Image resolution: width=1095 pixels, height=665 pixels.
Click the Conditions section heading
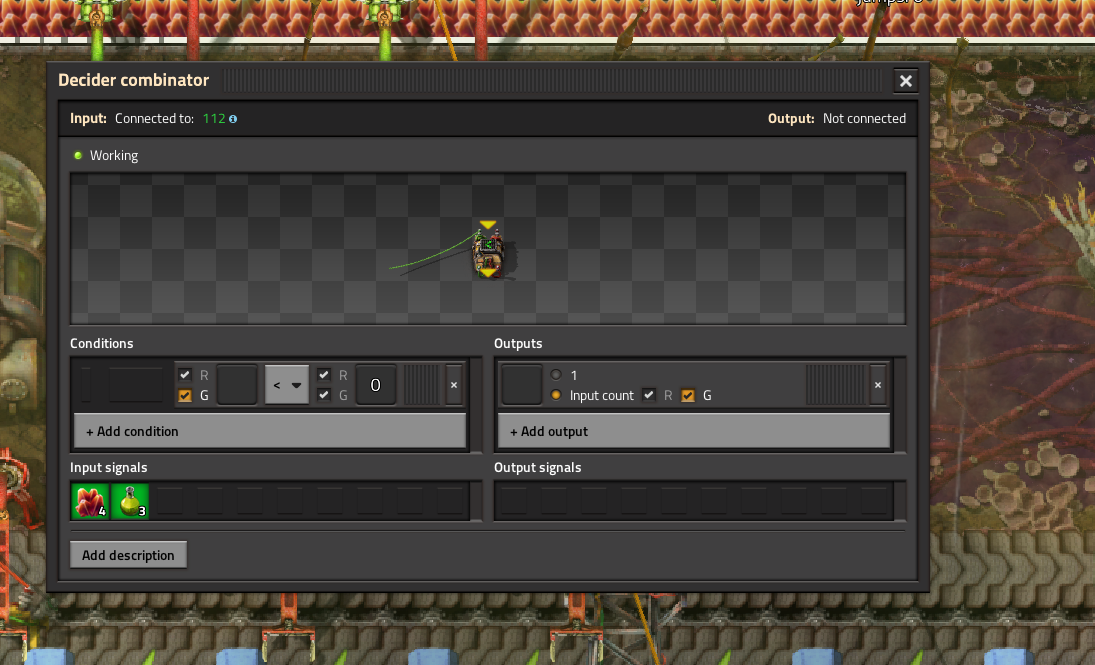(x=102, y=344)
